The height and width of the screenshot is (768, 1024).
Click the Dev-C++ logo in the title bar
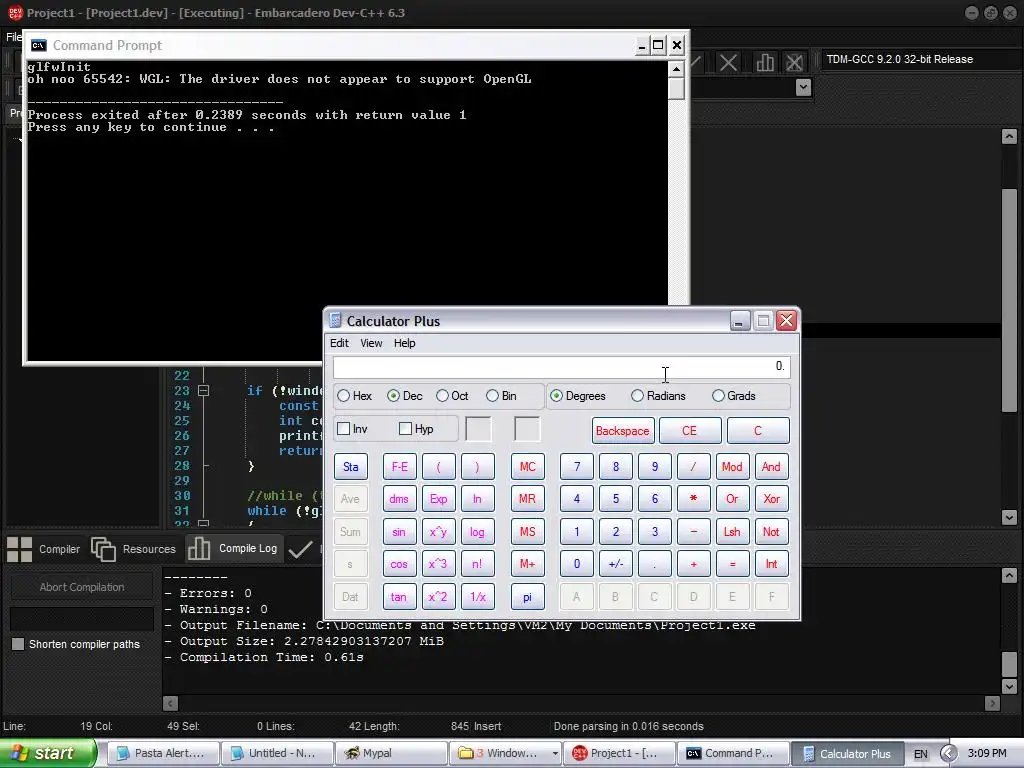click(14, 12)
